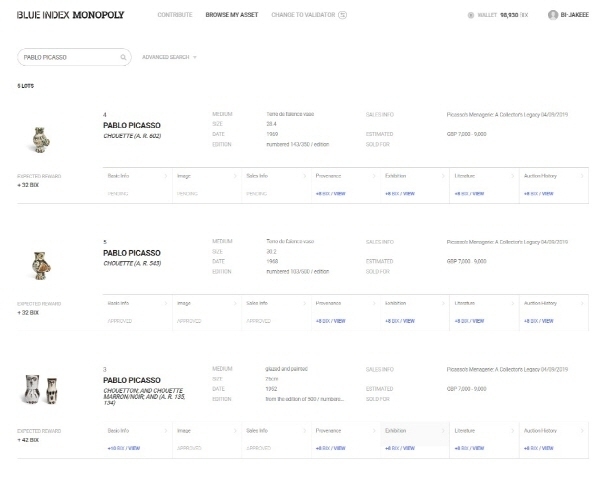Click the '5 LOTS' count text

coord(26,86)
